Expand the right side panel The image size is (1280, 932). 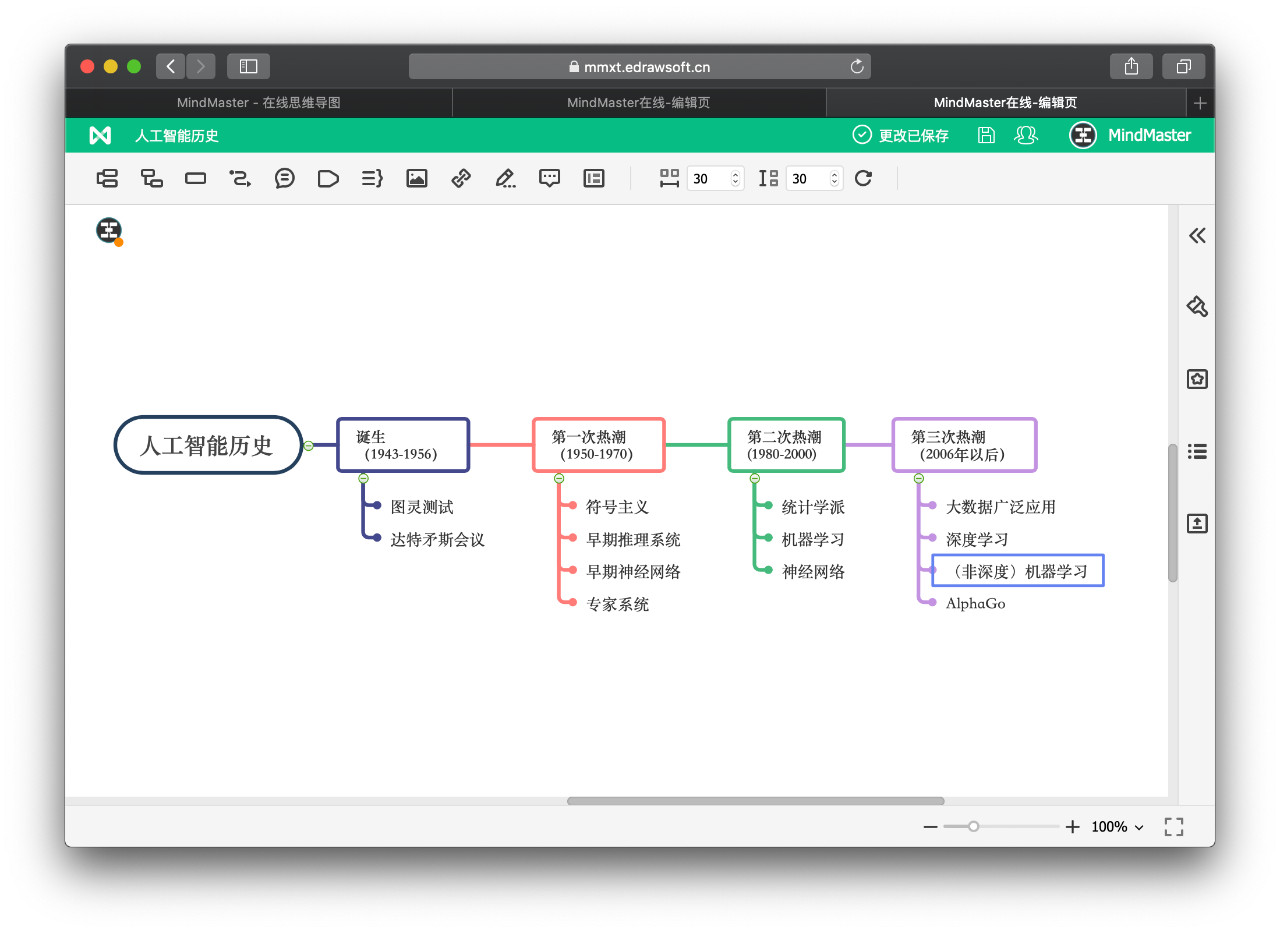click(1197, 236)
